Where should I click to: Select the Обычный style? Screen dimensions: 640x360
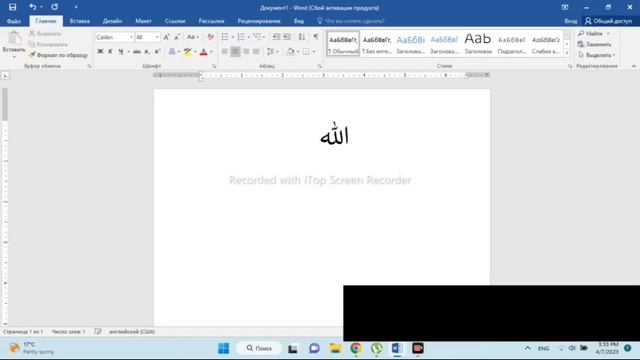pyautogui.click(x=343, y=44)
